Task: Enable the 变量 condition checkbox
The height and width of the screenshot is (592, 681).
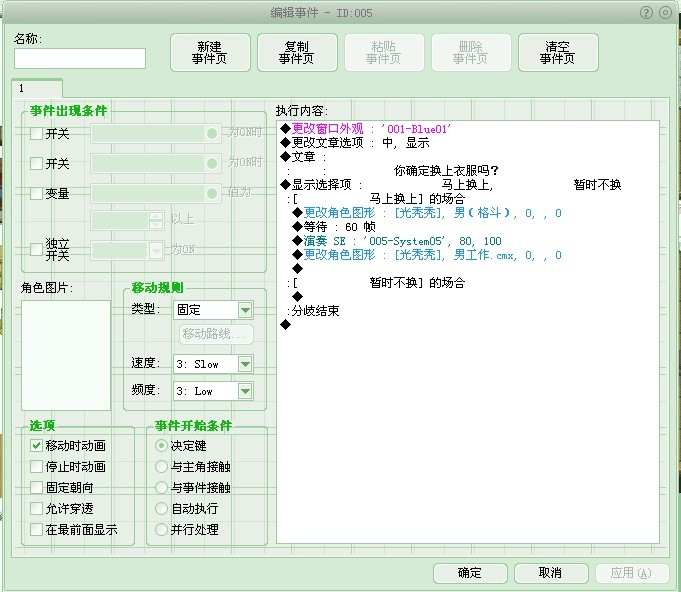Action: (36, 193)
